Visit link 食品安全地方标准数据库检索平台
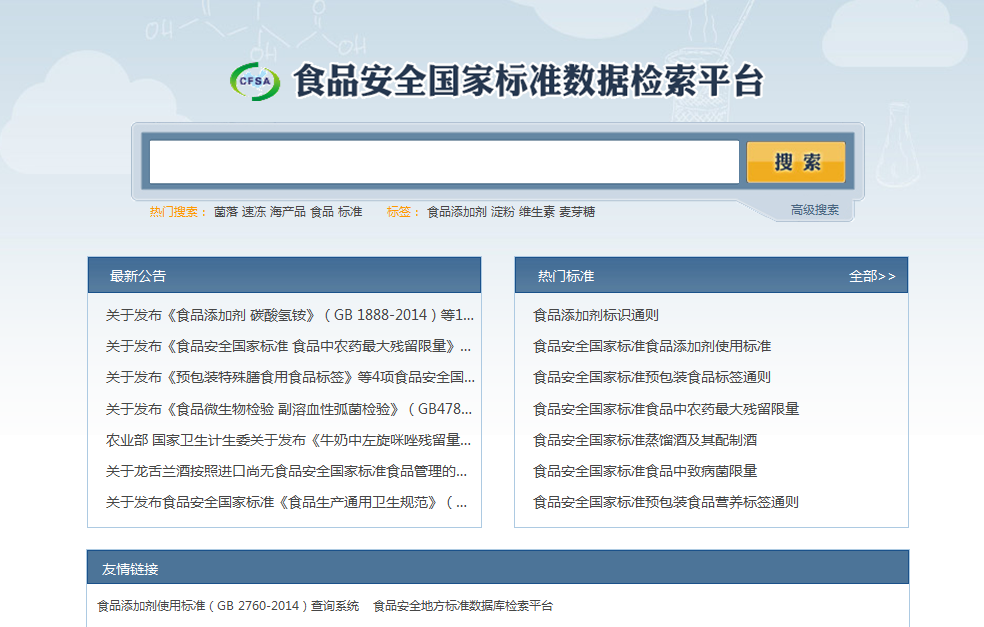This screenshot has height=627, width=984. click(463, 606)
